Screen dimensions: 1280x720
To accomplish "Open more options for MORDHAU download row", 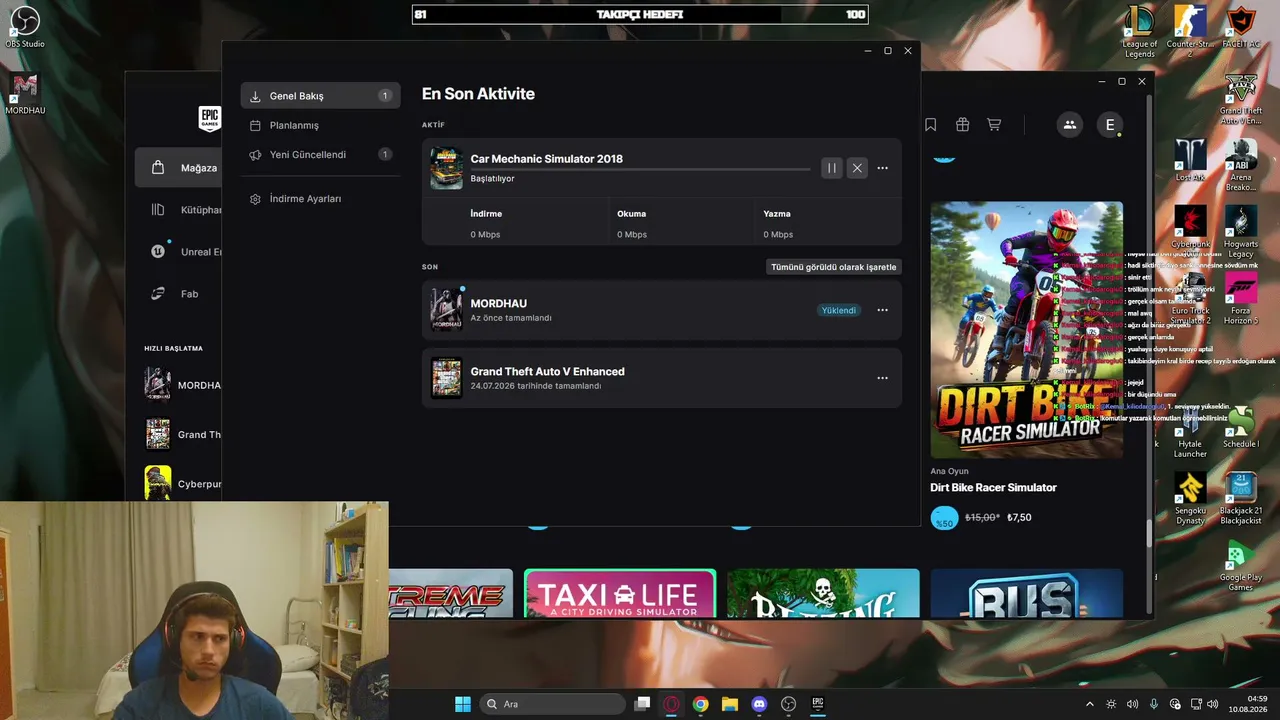I will pyautogui.click(x=882, y=310).
